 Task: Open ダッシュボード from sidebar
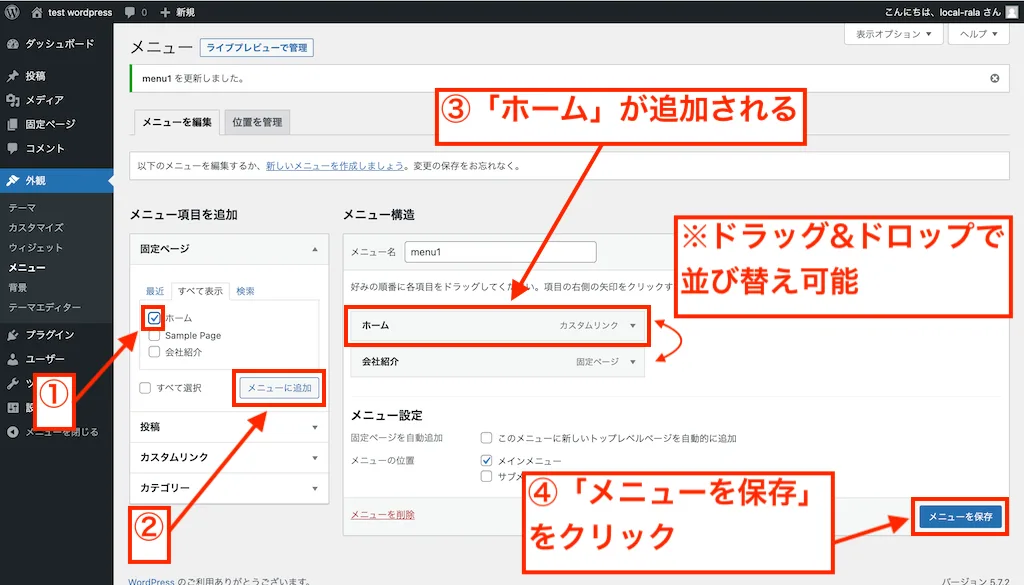point(57,44)
